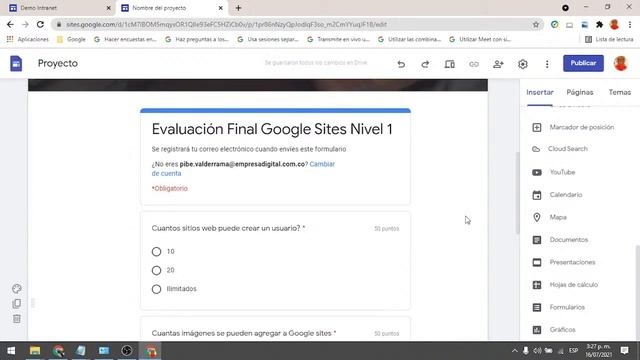Screen dimensions: 640x360
Task: Insert Presentaciones element
Action: click(x=563, y=262)
